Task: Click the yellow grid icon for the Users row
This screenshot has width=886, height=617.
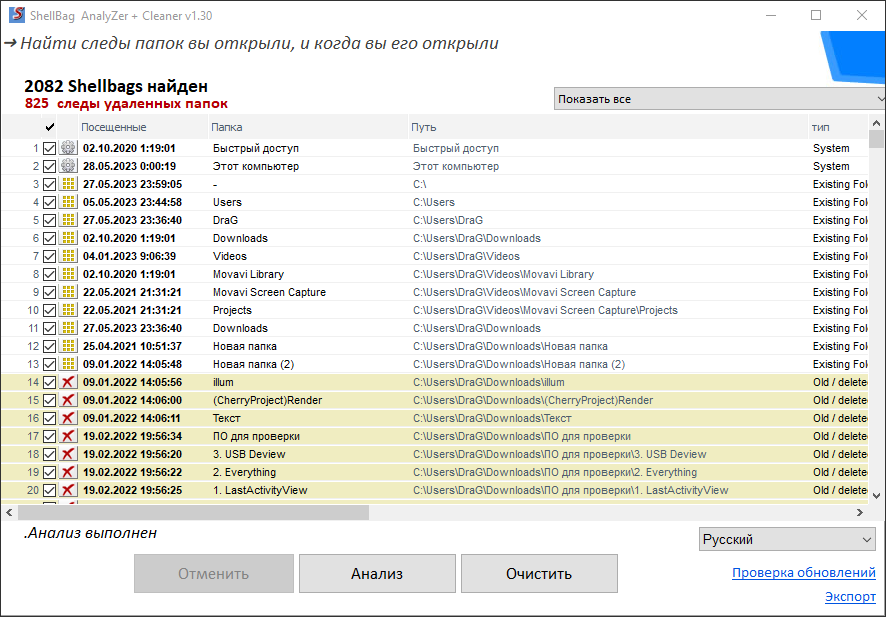Action: (x=68, y=202)
